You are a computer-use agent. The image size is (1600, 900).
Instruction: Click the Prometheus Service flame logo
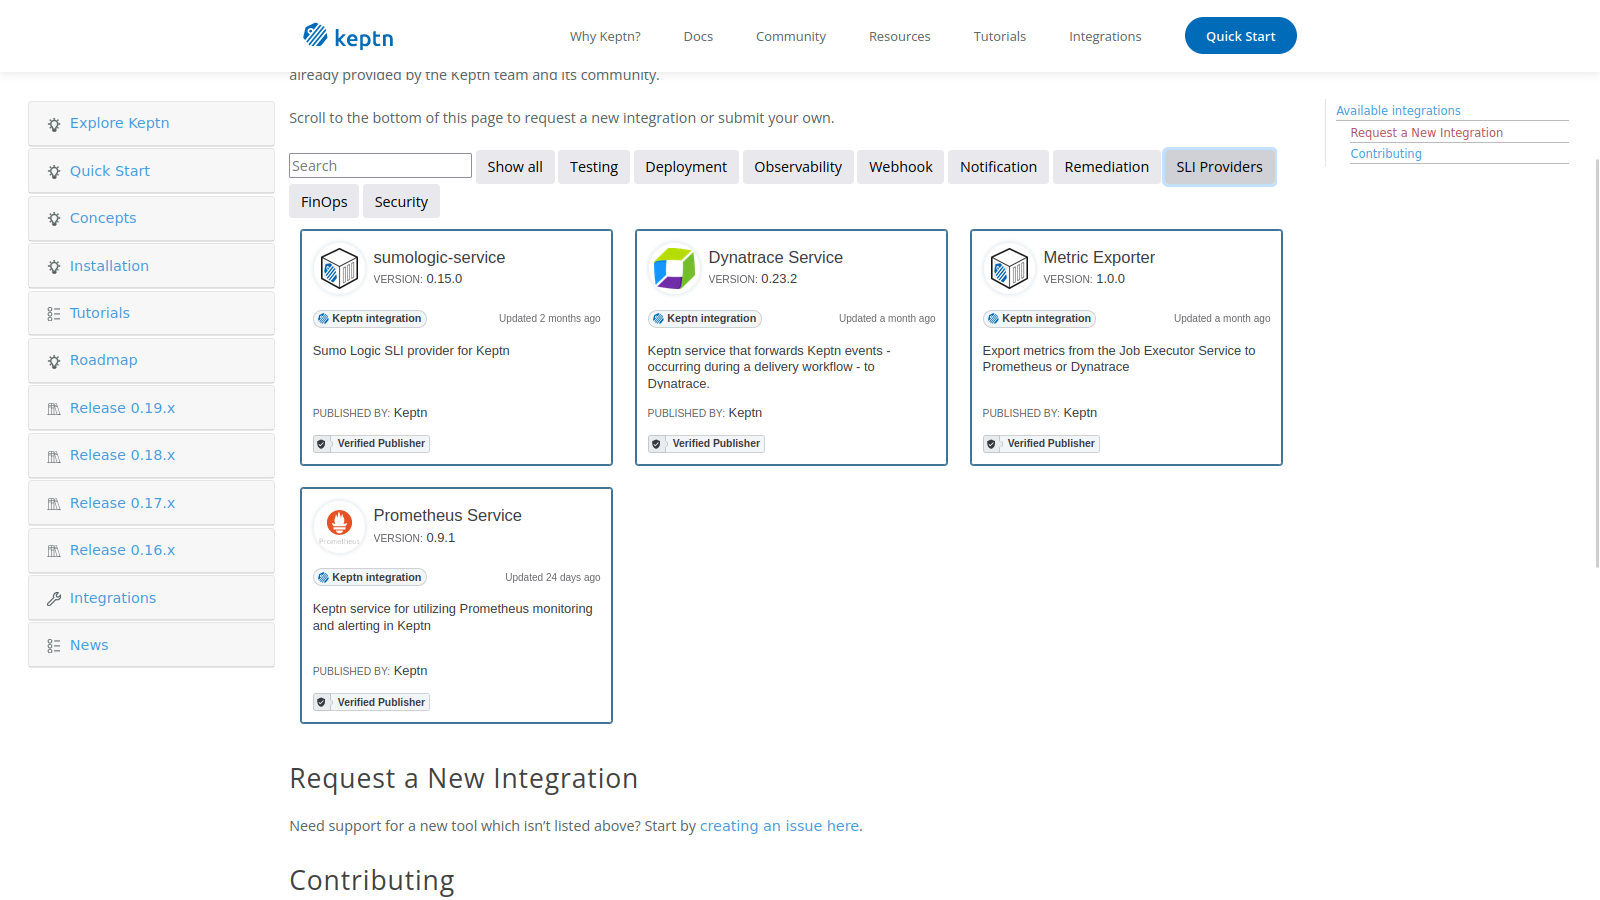pos(339,526)
